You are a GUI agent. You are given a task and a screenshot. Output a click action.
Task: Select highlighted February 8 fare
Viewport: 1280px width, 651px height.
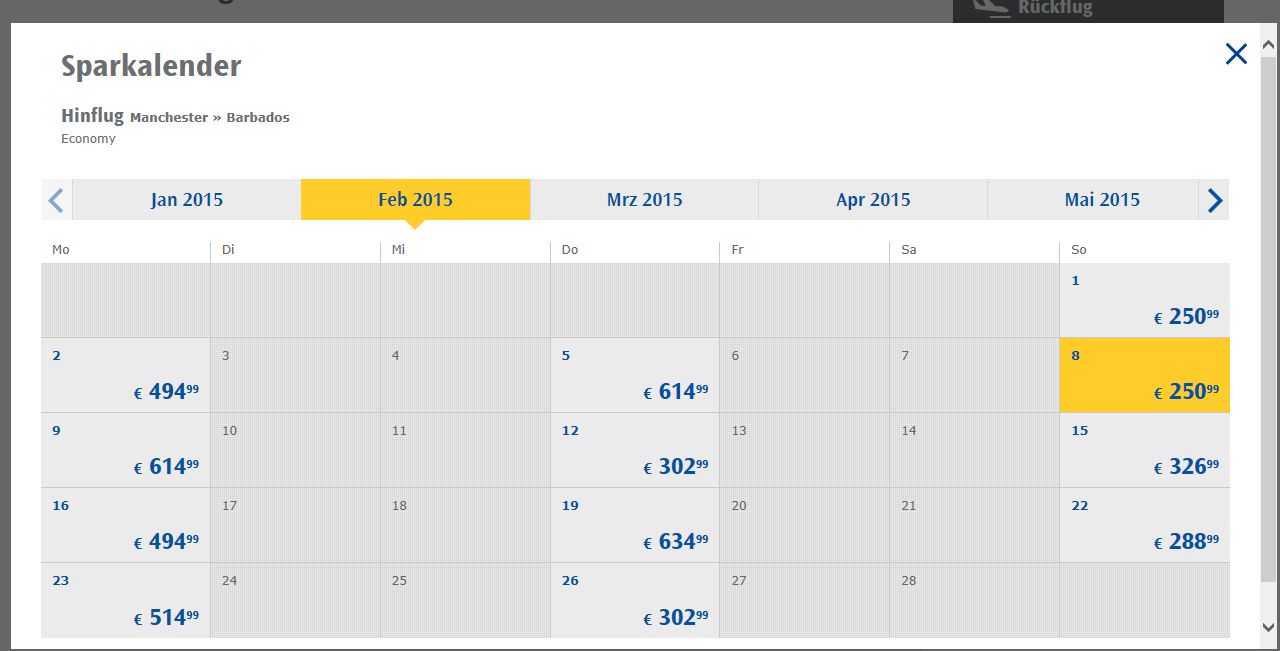click(x=1145, y=375)
